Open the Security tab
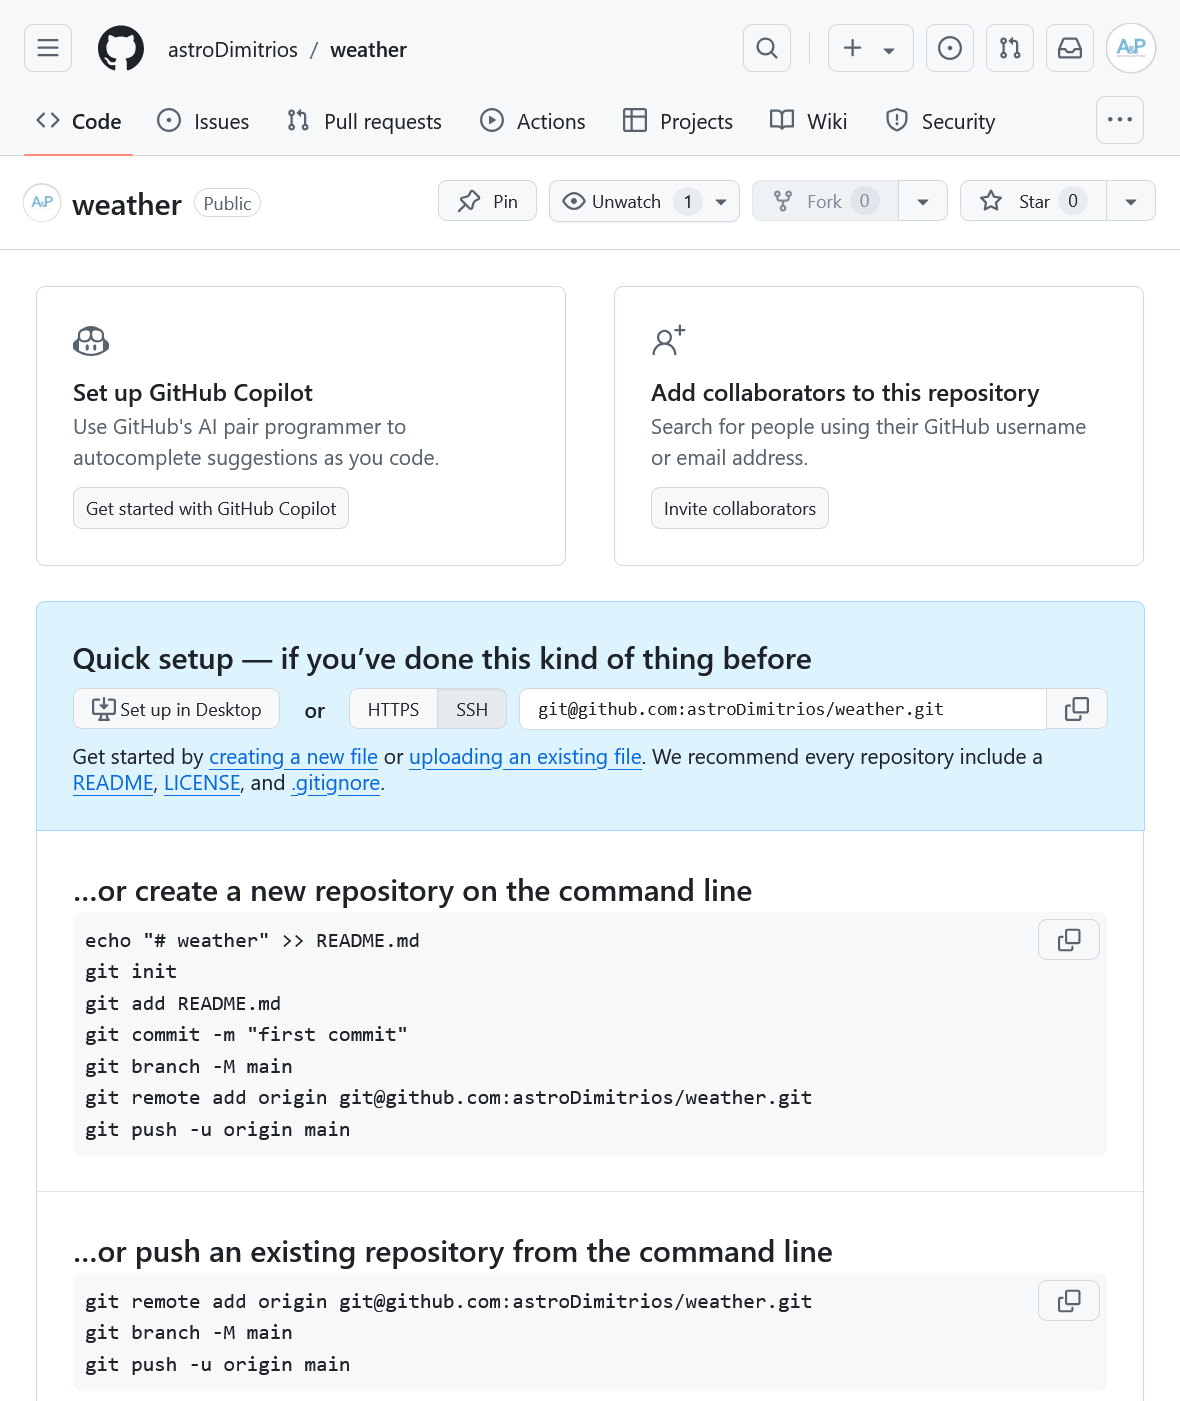Image resolution: width=1180 pixels, height=1401 pixels. click(941, 121)
